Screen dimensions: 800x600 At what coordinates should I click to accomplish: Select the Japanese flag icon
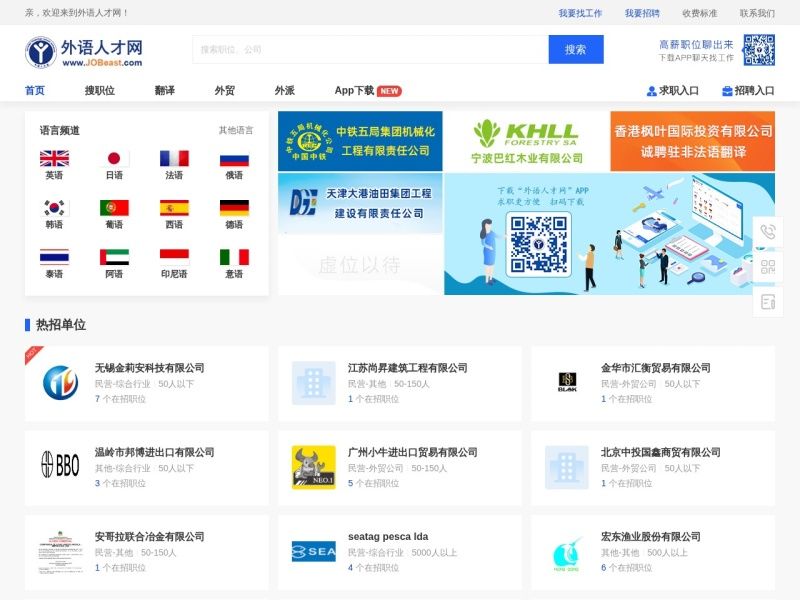click(114, 159)
